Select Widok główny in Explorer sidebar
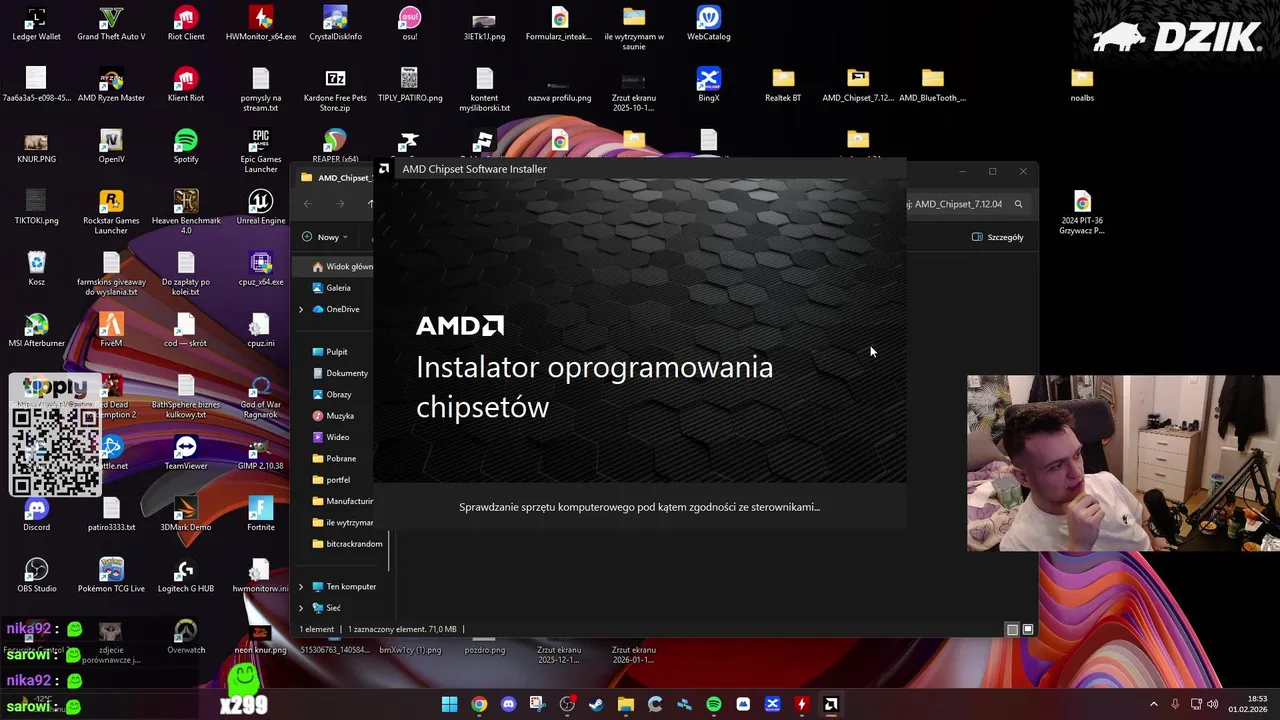 [342, 267]
